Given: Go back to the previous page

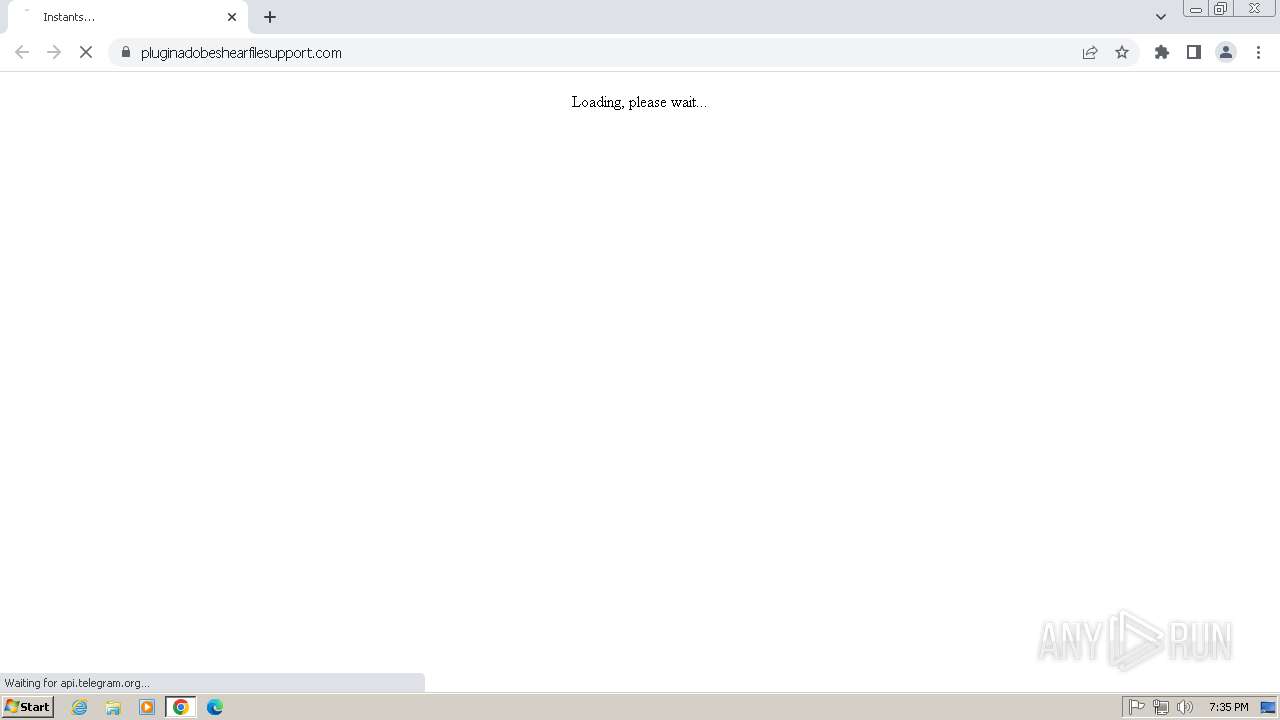Looking at the screenshot, I should coord(22,52).
